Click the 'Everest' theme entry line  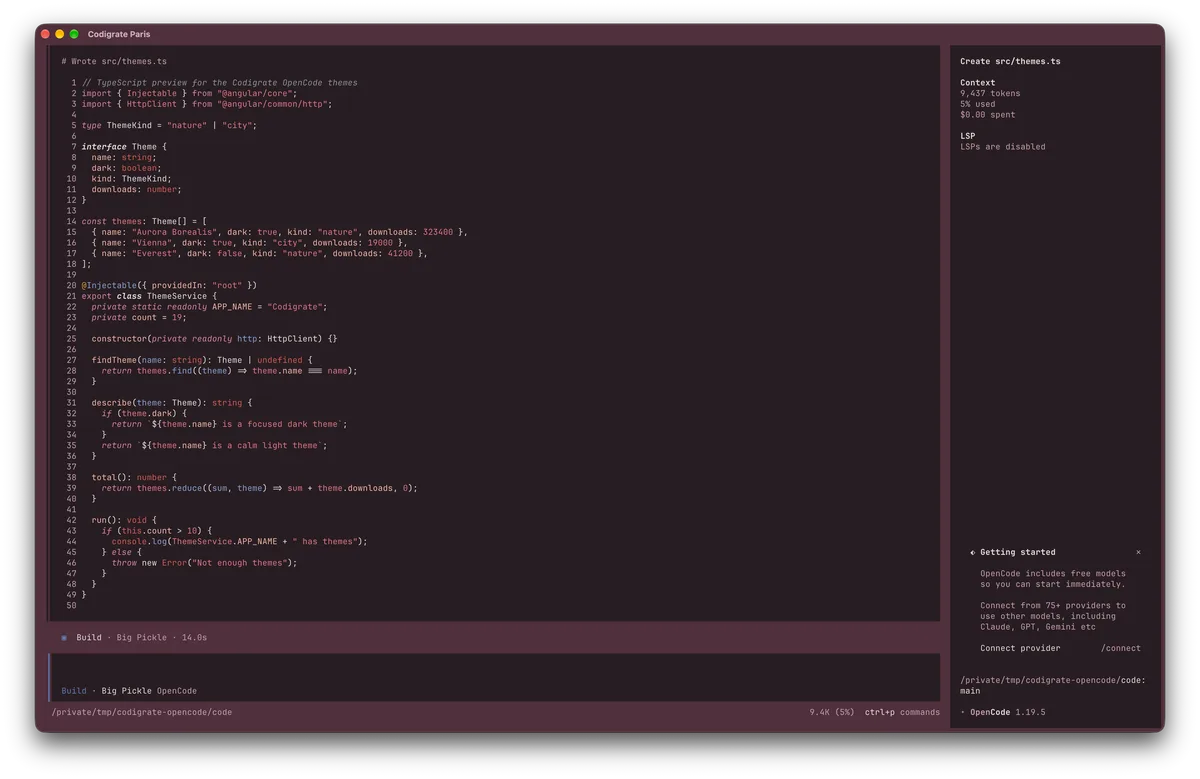[259, 253]
